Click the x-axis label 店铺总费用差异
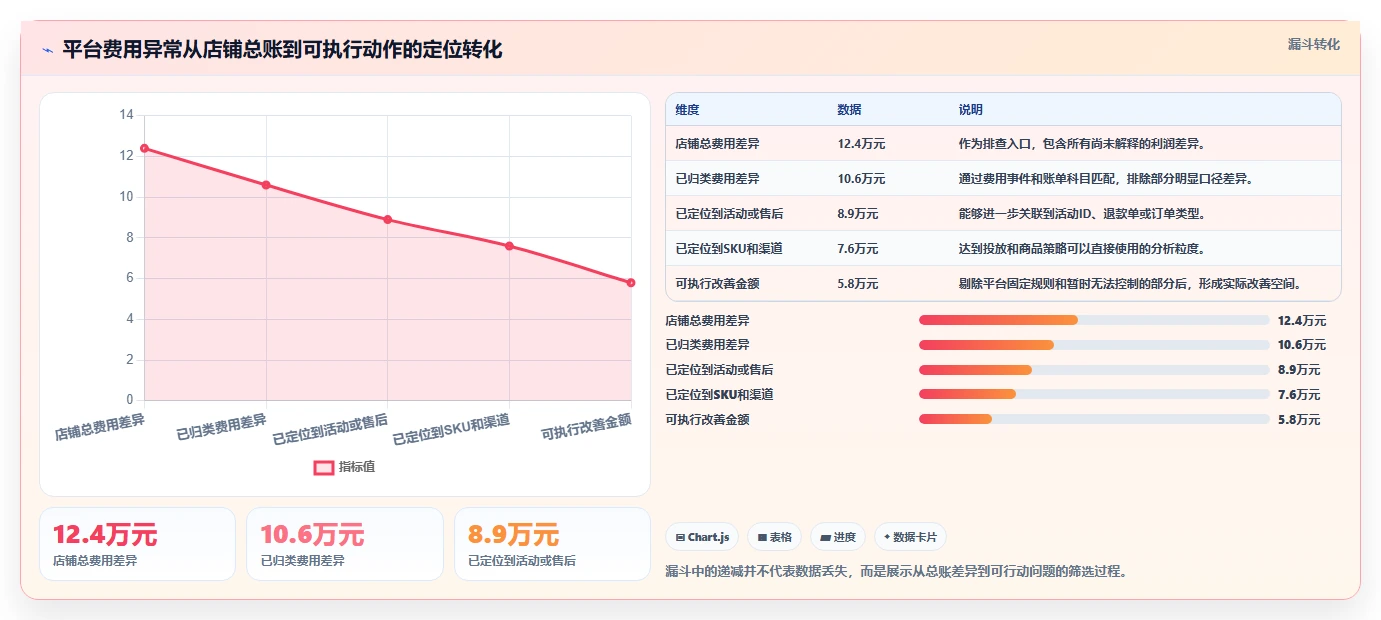Screen dimensions: 1381x620 (x=100, y=428)
